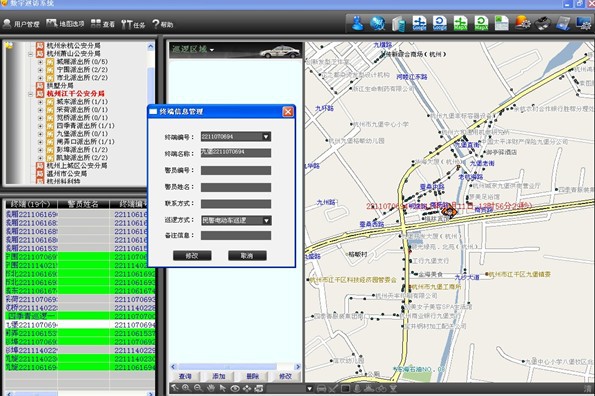Image resolution: width=595 pixels, height=396 pixels.
Task: Click the green MapX refresh icon
Action: (481, 24)
